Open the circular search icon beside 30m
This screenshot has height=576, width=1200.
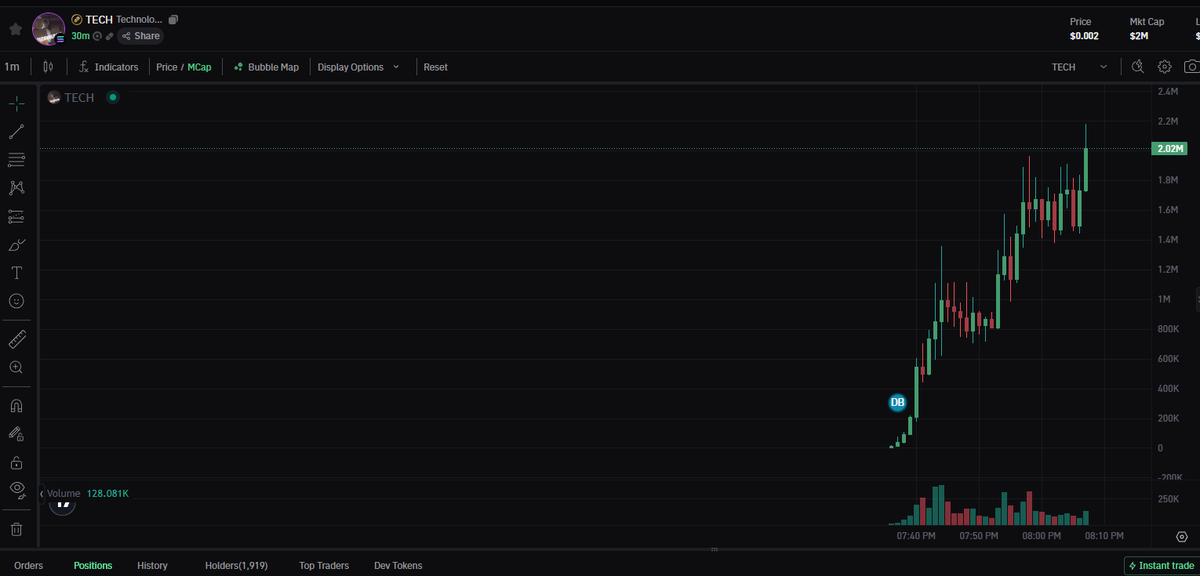[98, 36]
